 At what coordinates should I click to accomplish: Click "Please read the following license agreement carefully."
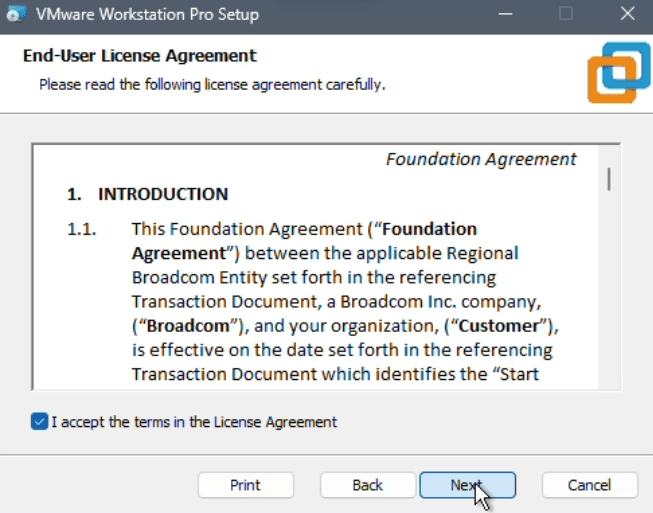(212, 85)
